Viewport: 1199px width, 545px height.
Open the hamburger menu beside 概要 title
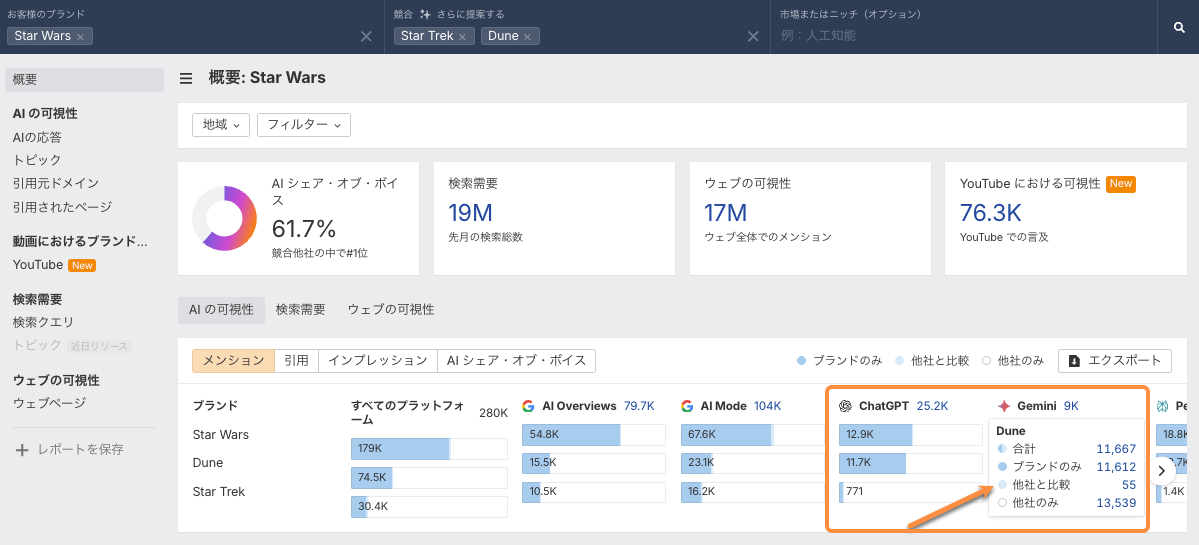186,78
